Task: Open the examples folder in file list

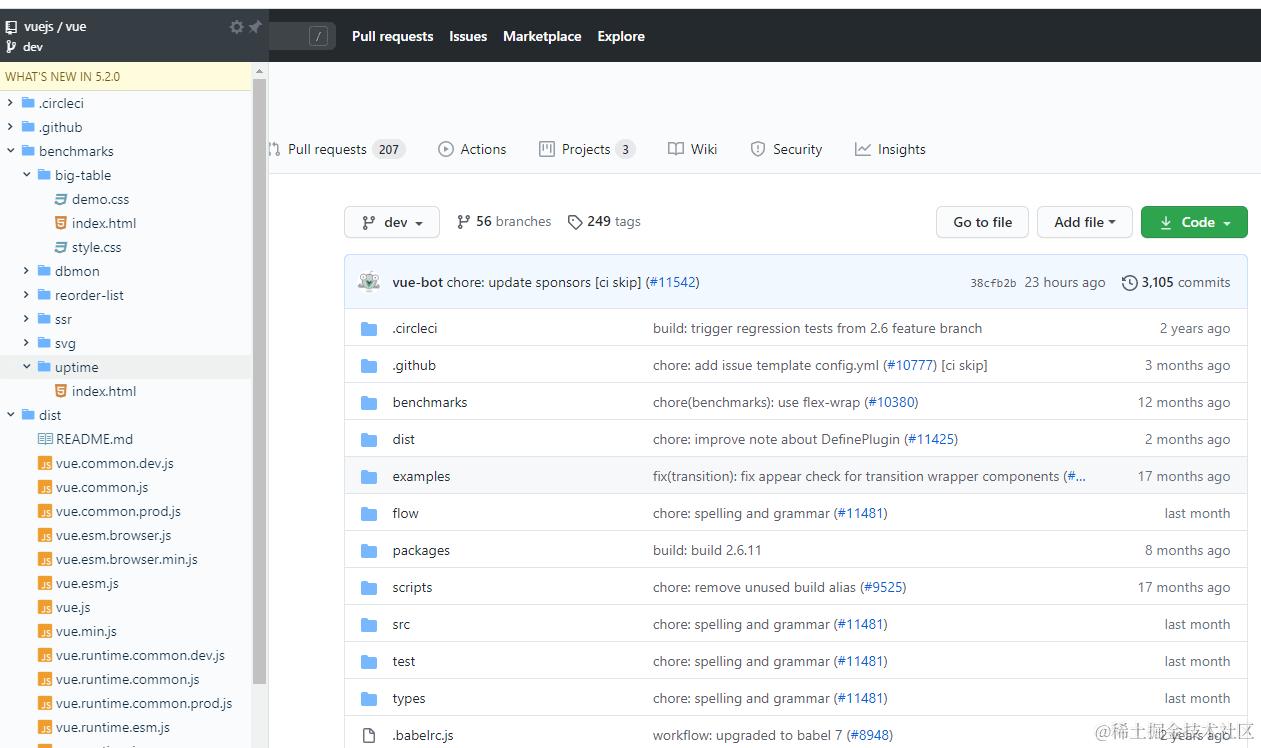Action: pyautogui.click(x=421, y=476)
